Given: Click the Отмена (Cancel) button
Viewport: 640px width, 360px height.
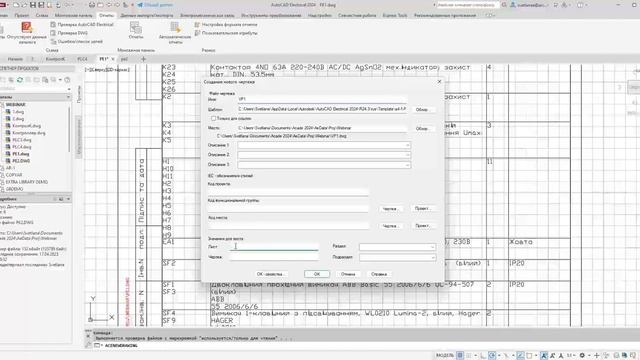Looking at the screenshot, I should point(348,274).
